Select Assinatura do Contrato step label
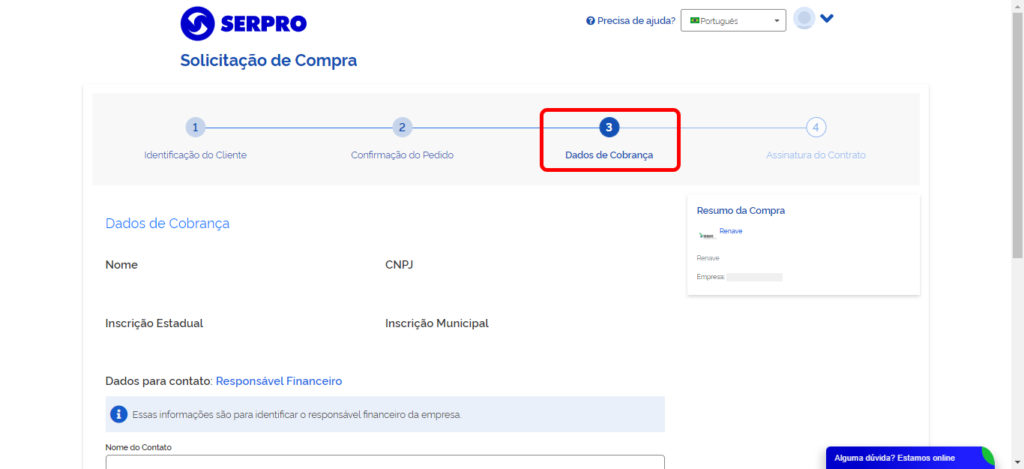The image size is (1024, 469). 816,155
